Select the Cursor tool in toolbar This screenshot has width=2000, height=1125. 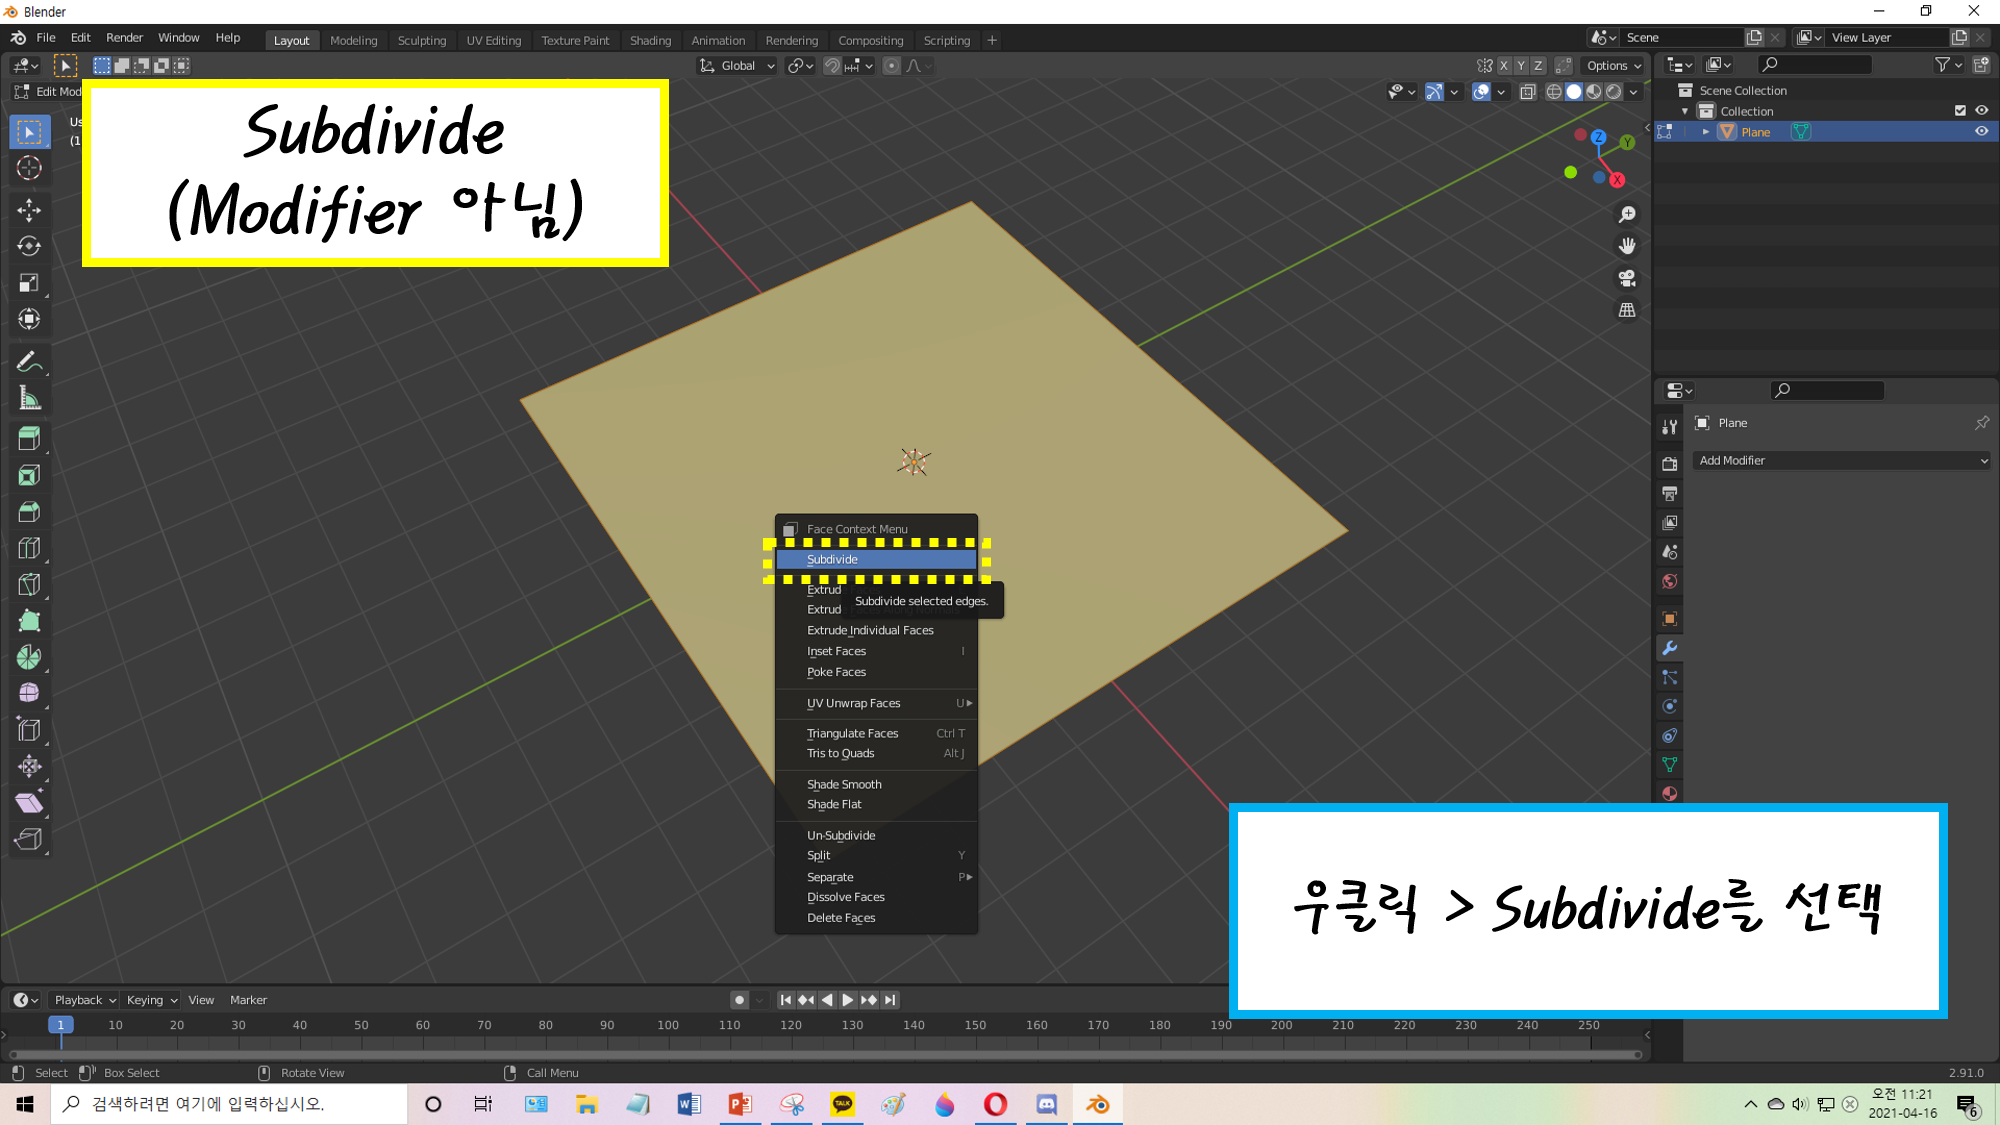29,168
